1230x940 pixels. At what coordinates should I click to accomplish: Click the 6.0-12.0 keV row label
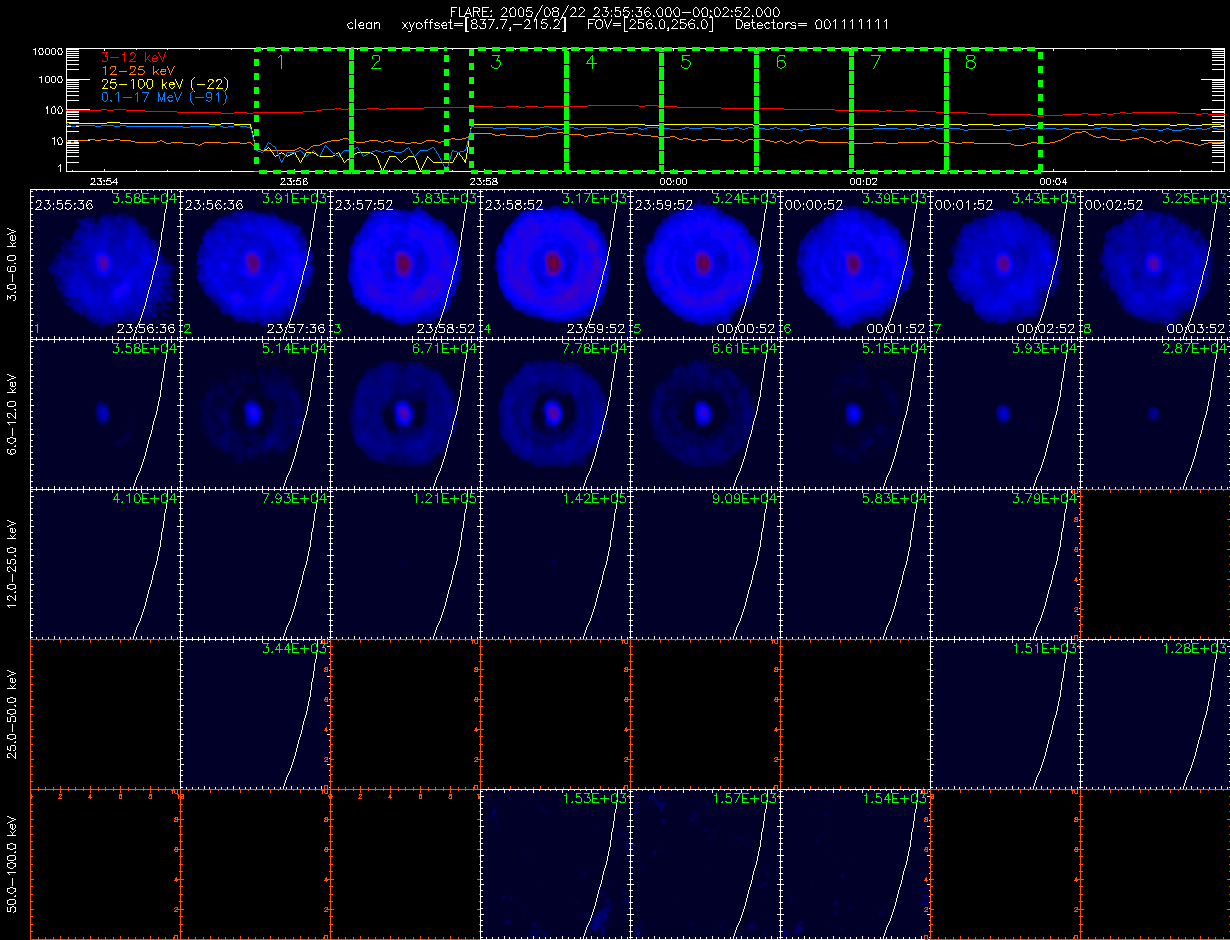click(13, 413)
